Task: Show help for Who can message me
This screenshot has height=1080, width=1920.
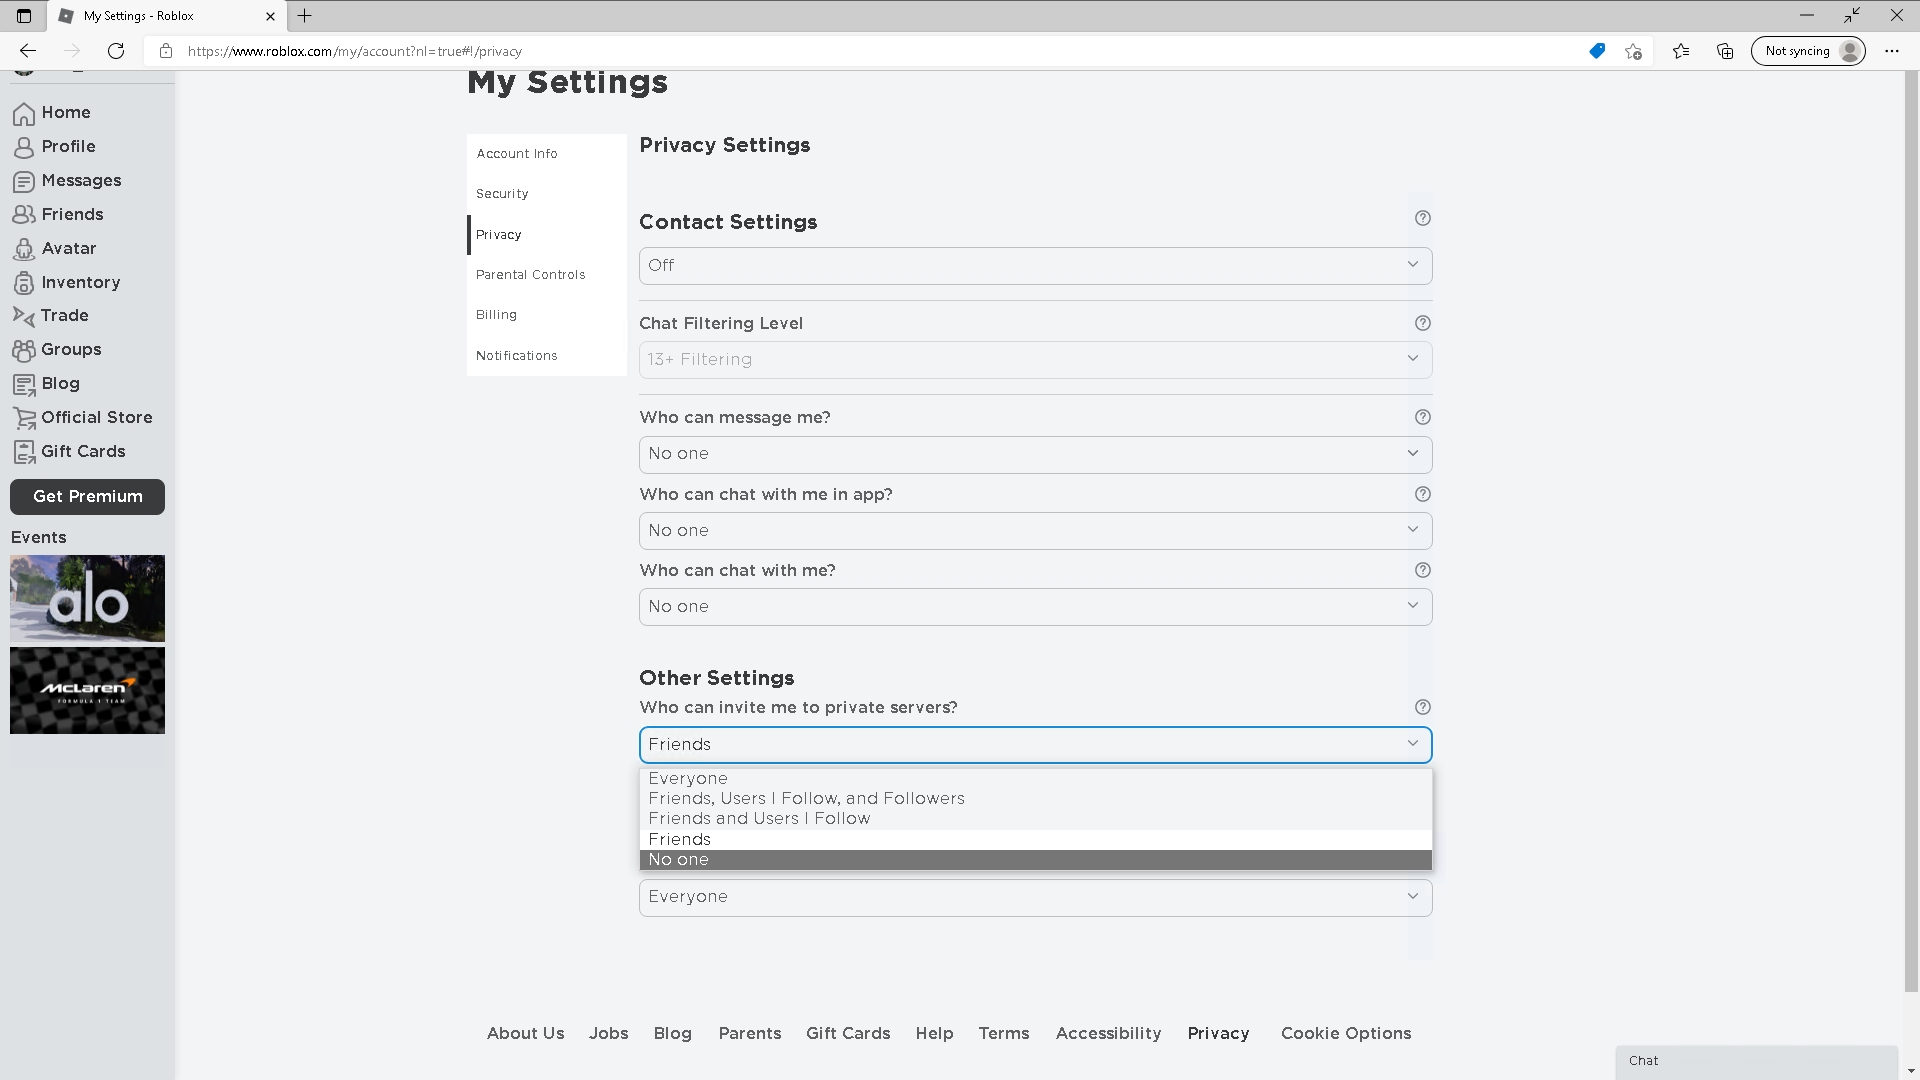Action: pos(1422,417)
